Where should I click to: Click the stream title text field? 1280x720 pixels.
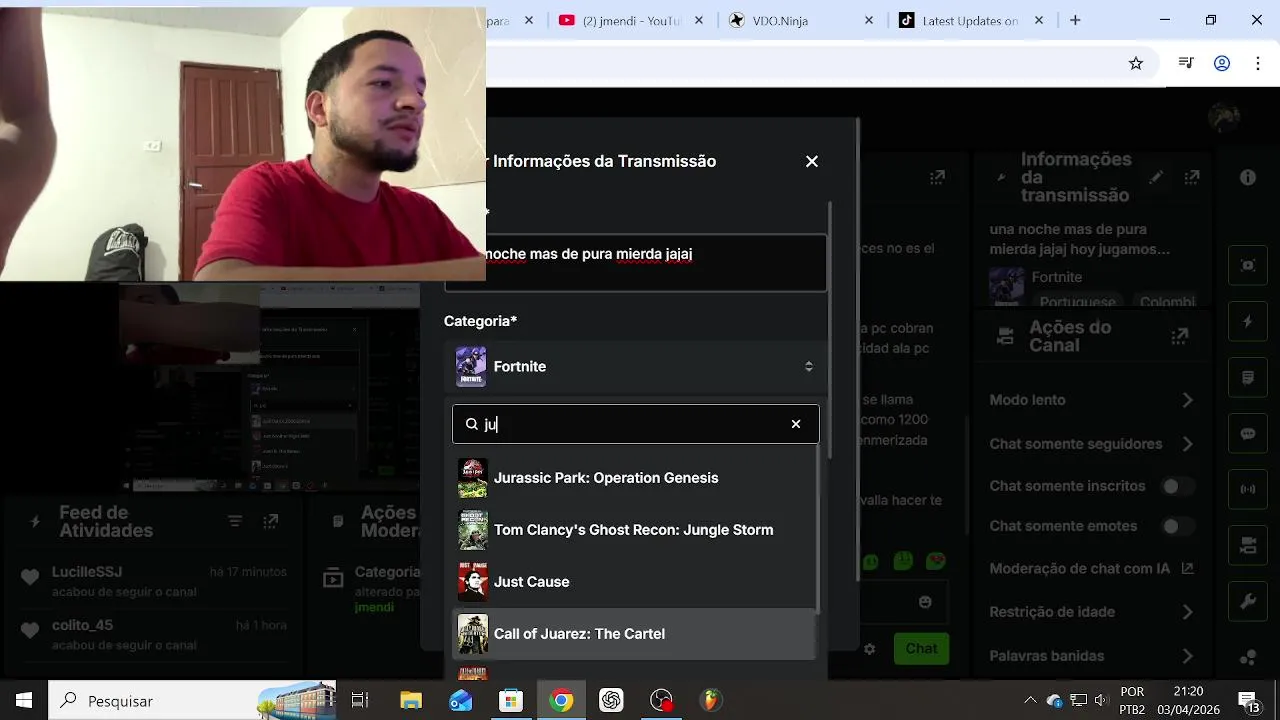[x=656, y=263]
